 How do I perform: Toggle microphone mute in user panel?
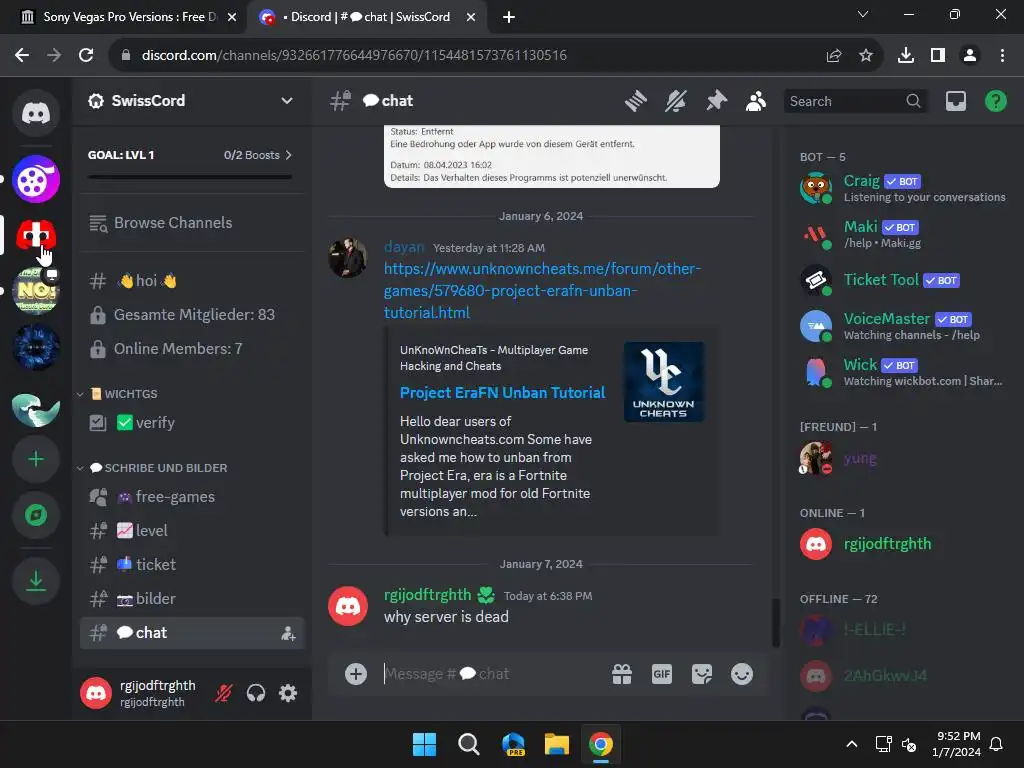coord(223,693)
